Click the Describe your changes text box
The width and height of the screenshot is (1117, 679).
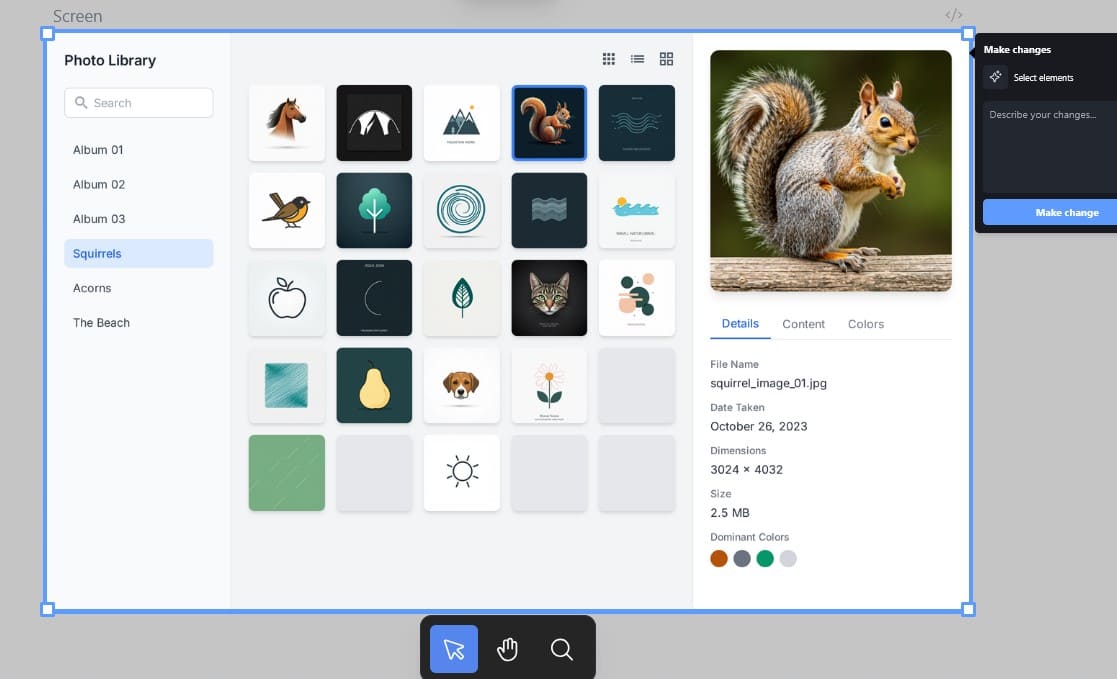click(x=1048, y=145)
